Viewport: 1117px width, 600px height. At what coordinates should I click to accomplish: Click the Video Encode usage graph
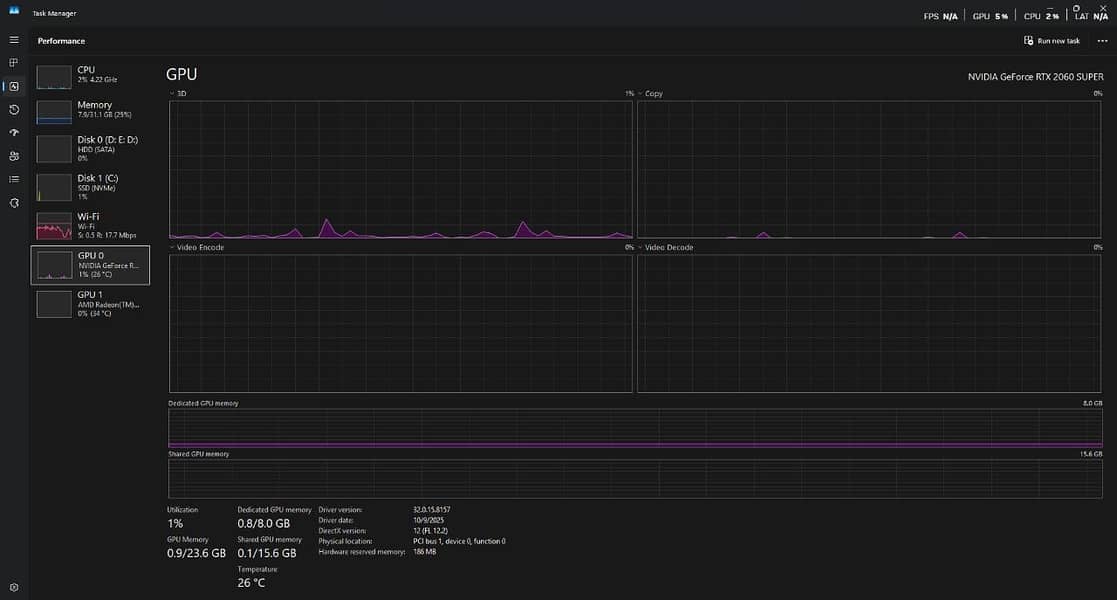[400, 324]
